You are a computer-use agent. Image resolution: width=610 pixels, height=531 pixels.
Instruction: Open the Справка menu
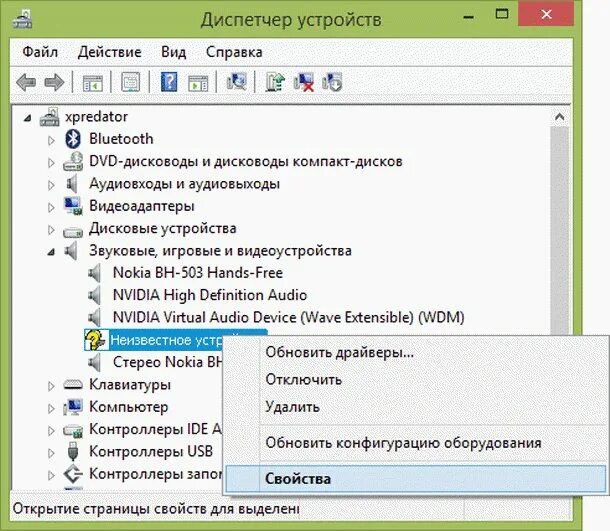pos(234,52)
